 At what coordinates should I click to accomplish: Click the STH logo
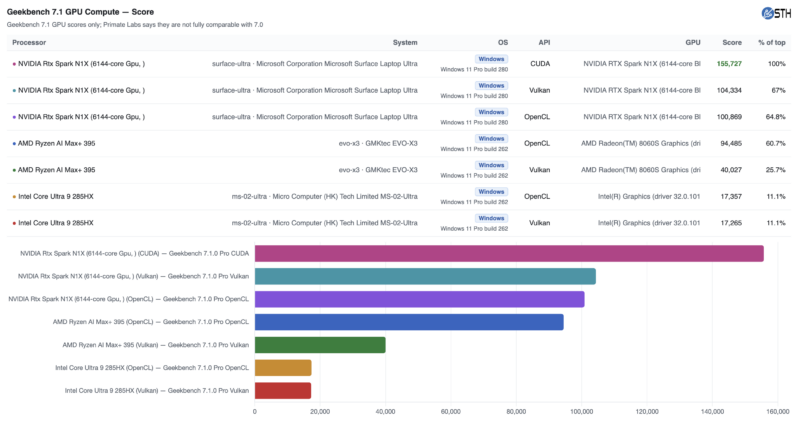coord(776,13)
